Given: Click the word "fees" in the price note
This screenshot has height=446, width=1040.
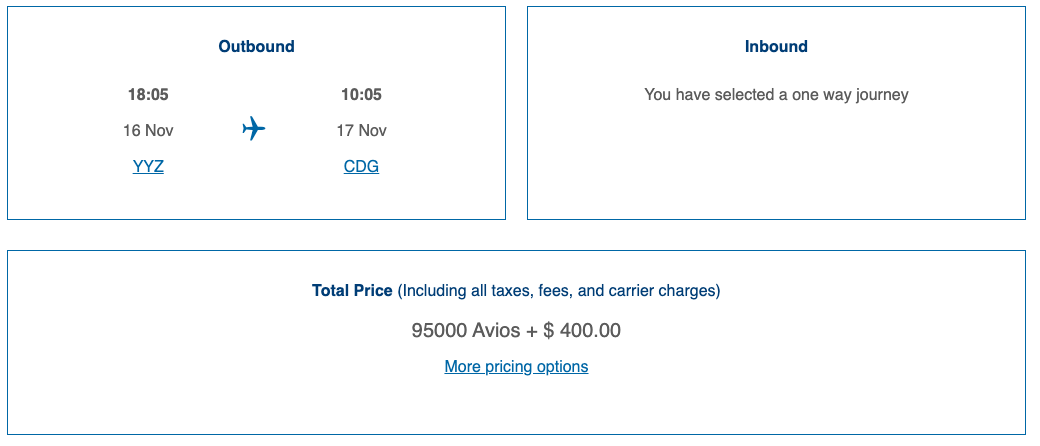Looking at the screenshot, I should [x=556, y=291].
